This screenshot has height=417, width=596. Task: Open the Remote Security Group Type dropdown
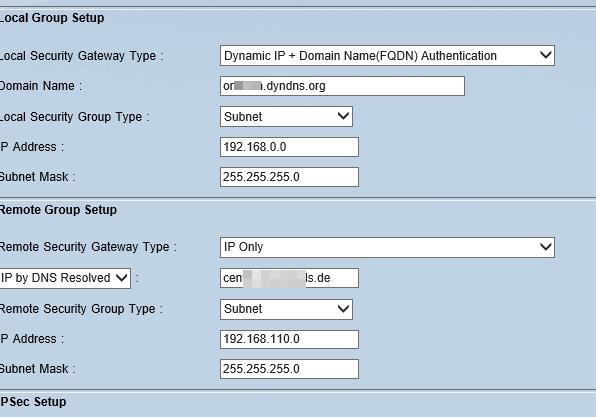(286, 309)
